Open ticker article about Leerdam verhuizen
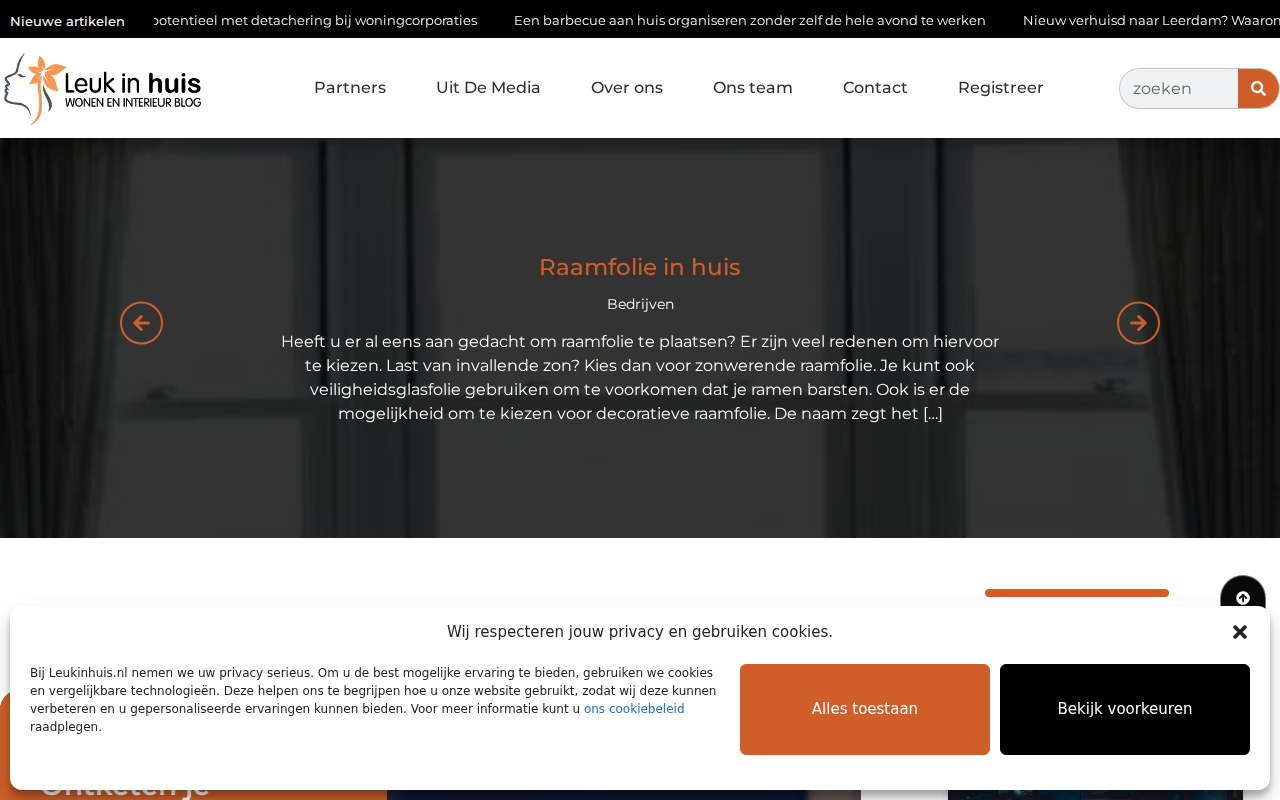The height and width of the screenshot is (800, 1280). [x=1151, y=20]
